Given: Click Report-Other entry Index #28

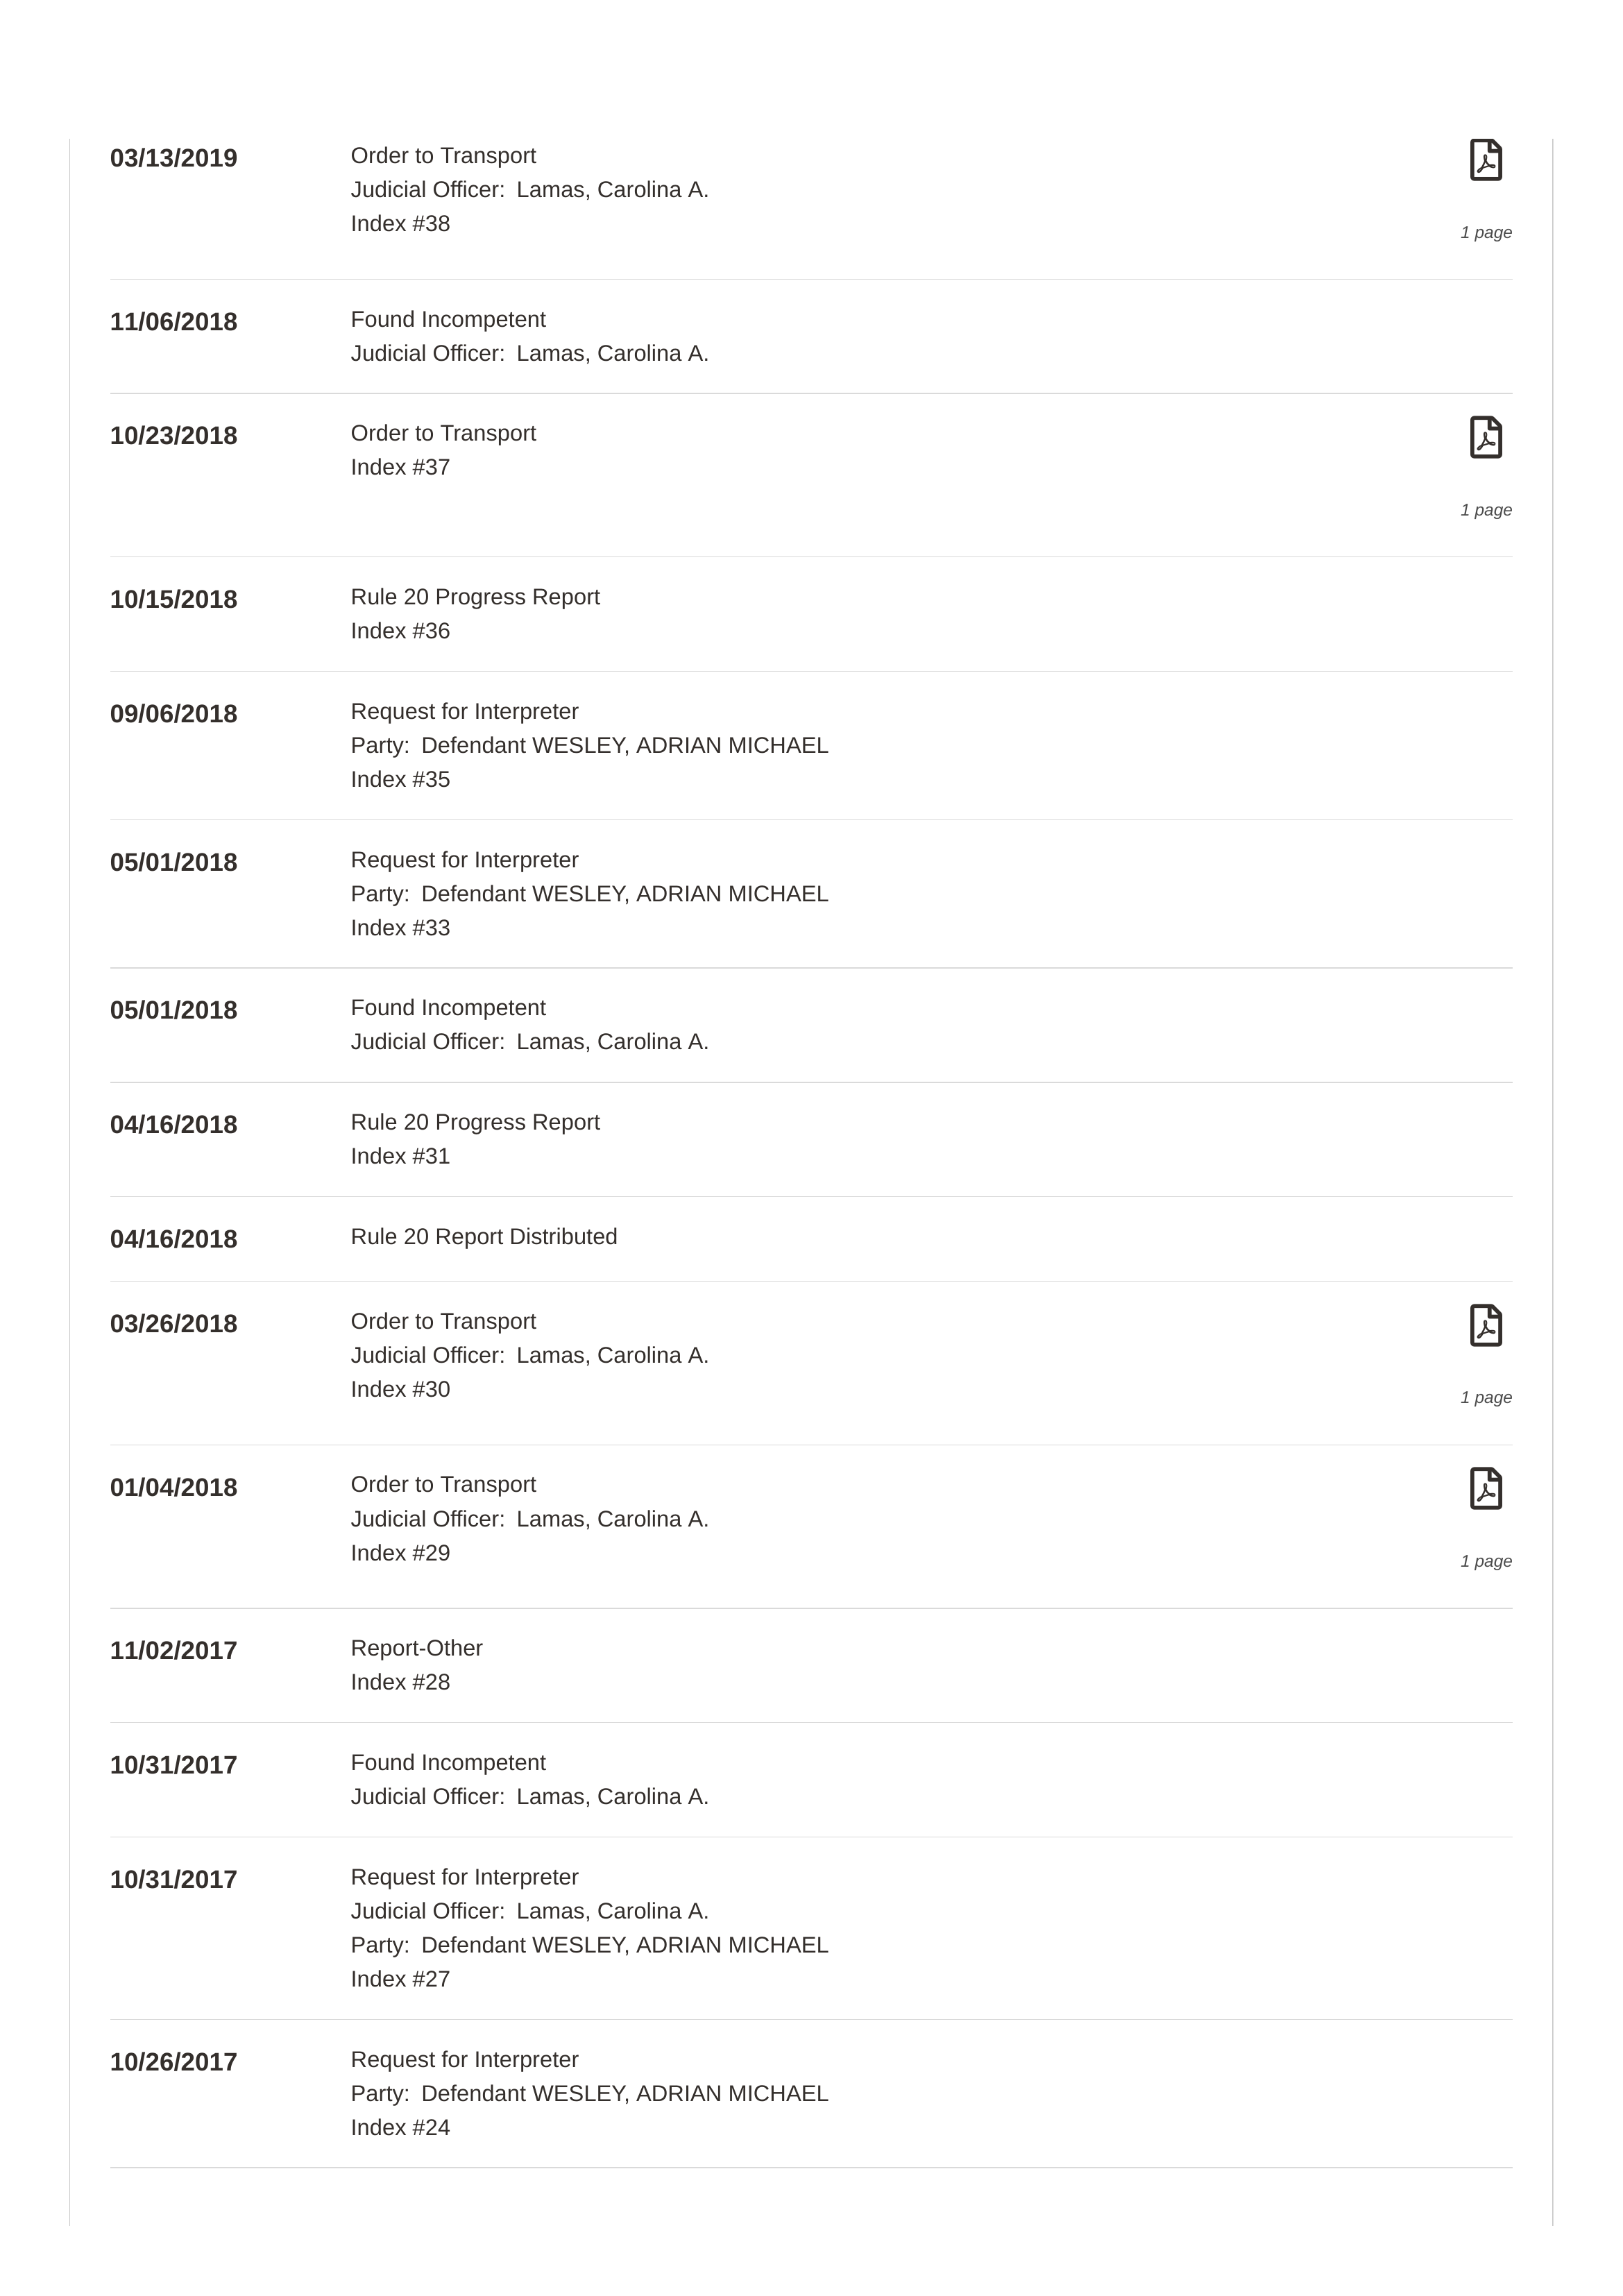Looking at the screenshot, I should [811, 1665].
